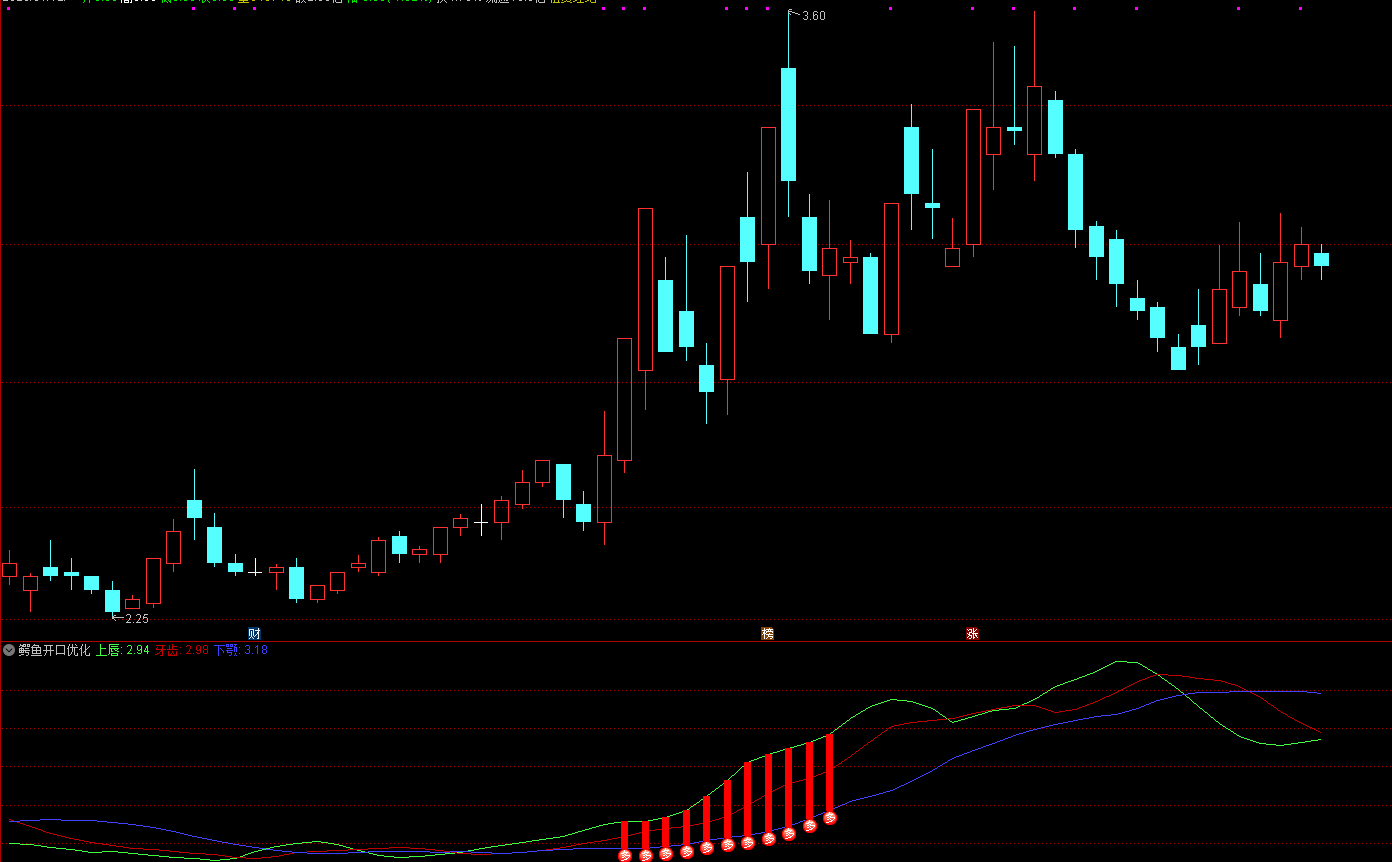Click the 财 financial info marker
This screenshot has height=862, width=1392.
(x=255, y=633)
